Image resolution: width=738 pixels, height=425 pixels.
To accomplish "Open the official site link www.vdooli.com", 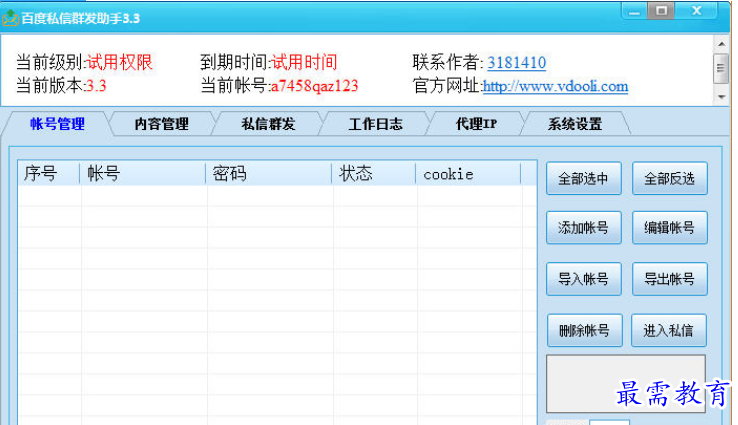I will [x=555, y=86].
